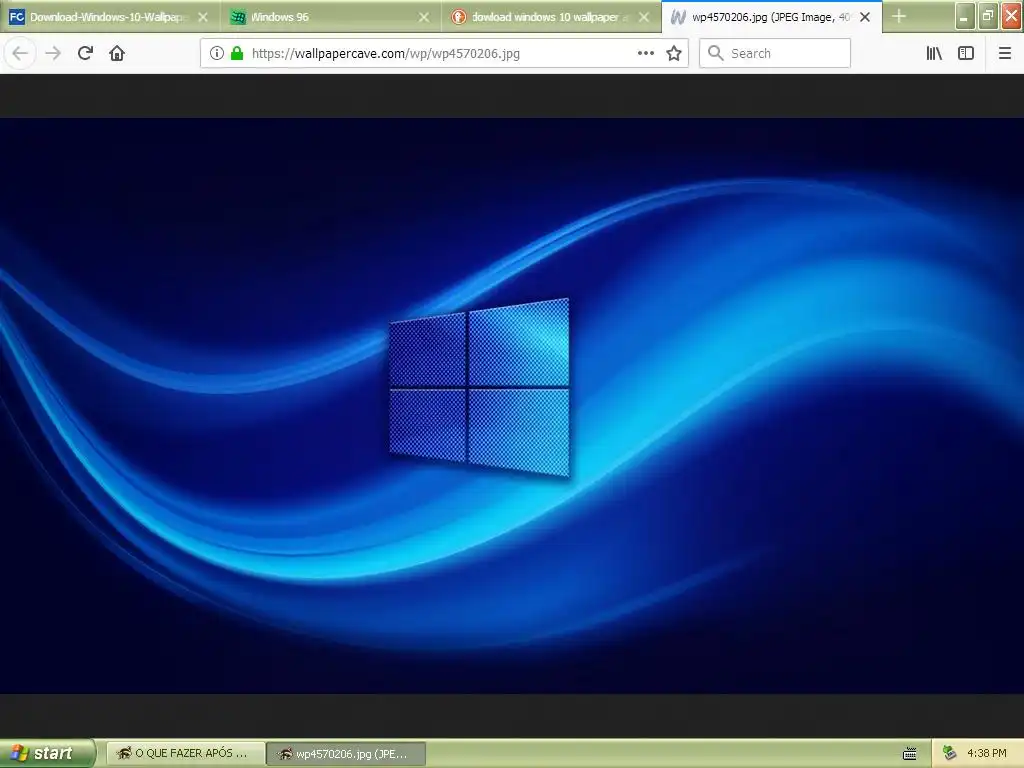Image resolution: width=1024 pixels, height=768 pixels.
Task: Open page actions three-dot menu
Action: click(646, 54)
